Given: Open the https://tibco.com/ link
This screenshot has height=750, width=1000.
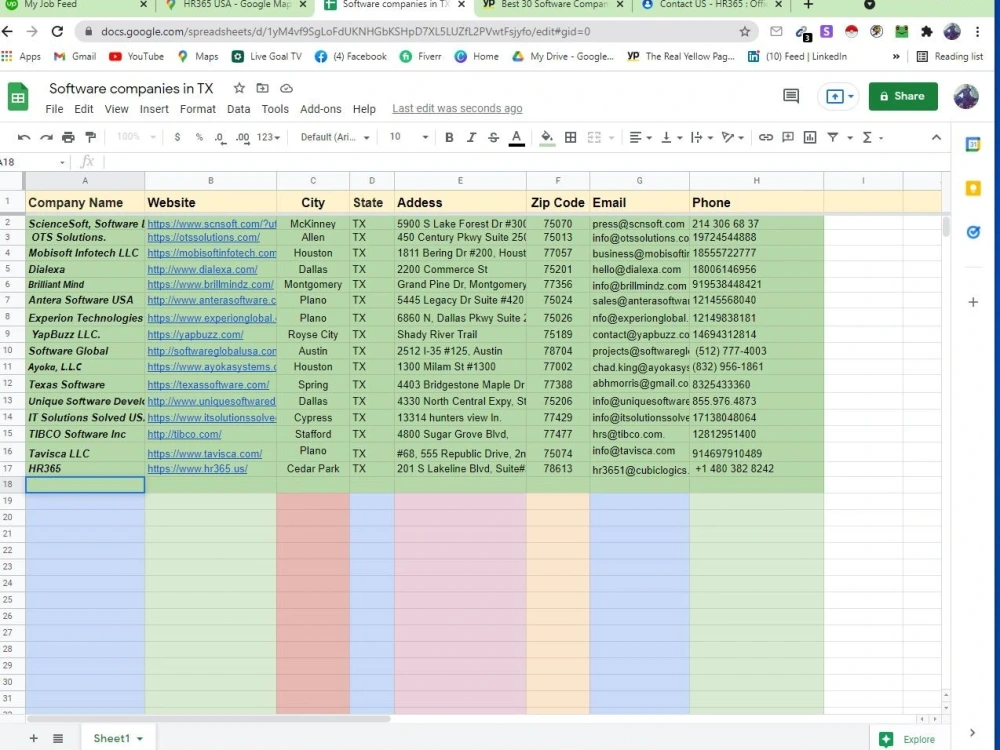Looking at the screenshot, I should point(184,434).
